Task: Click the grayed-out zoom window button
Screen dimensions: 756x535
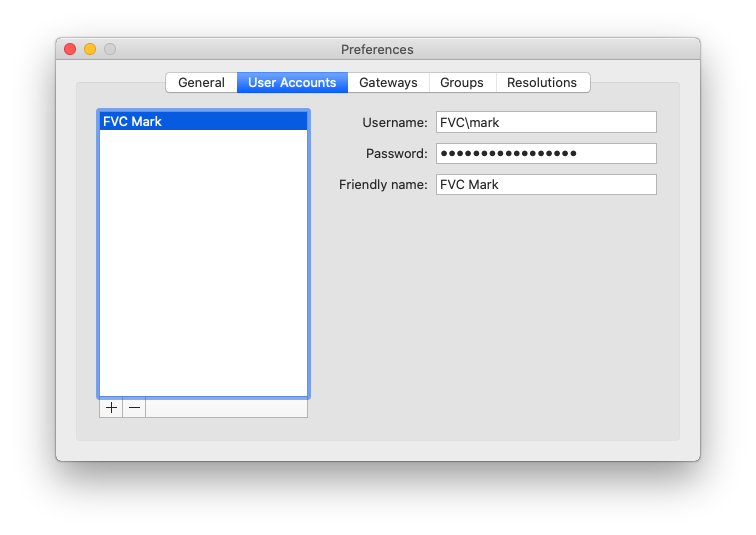Action: pos(110,49)
